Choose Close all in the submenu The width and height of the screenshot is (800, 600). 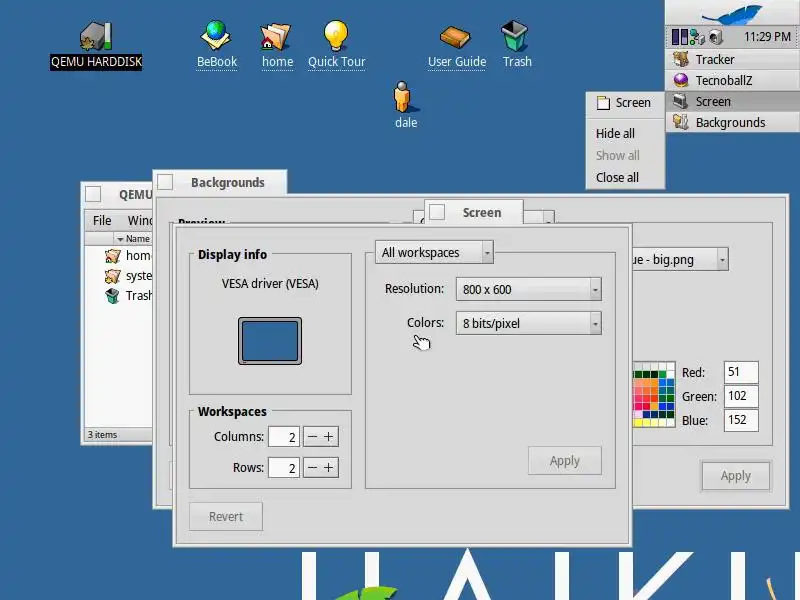coord(625,178)
